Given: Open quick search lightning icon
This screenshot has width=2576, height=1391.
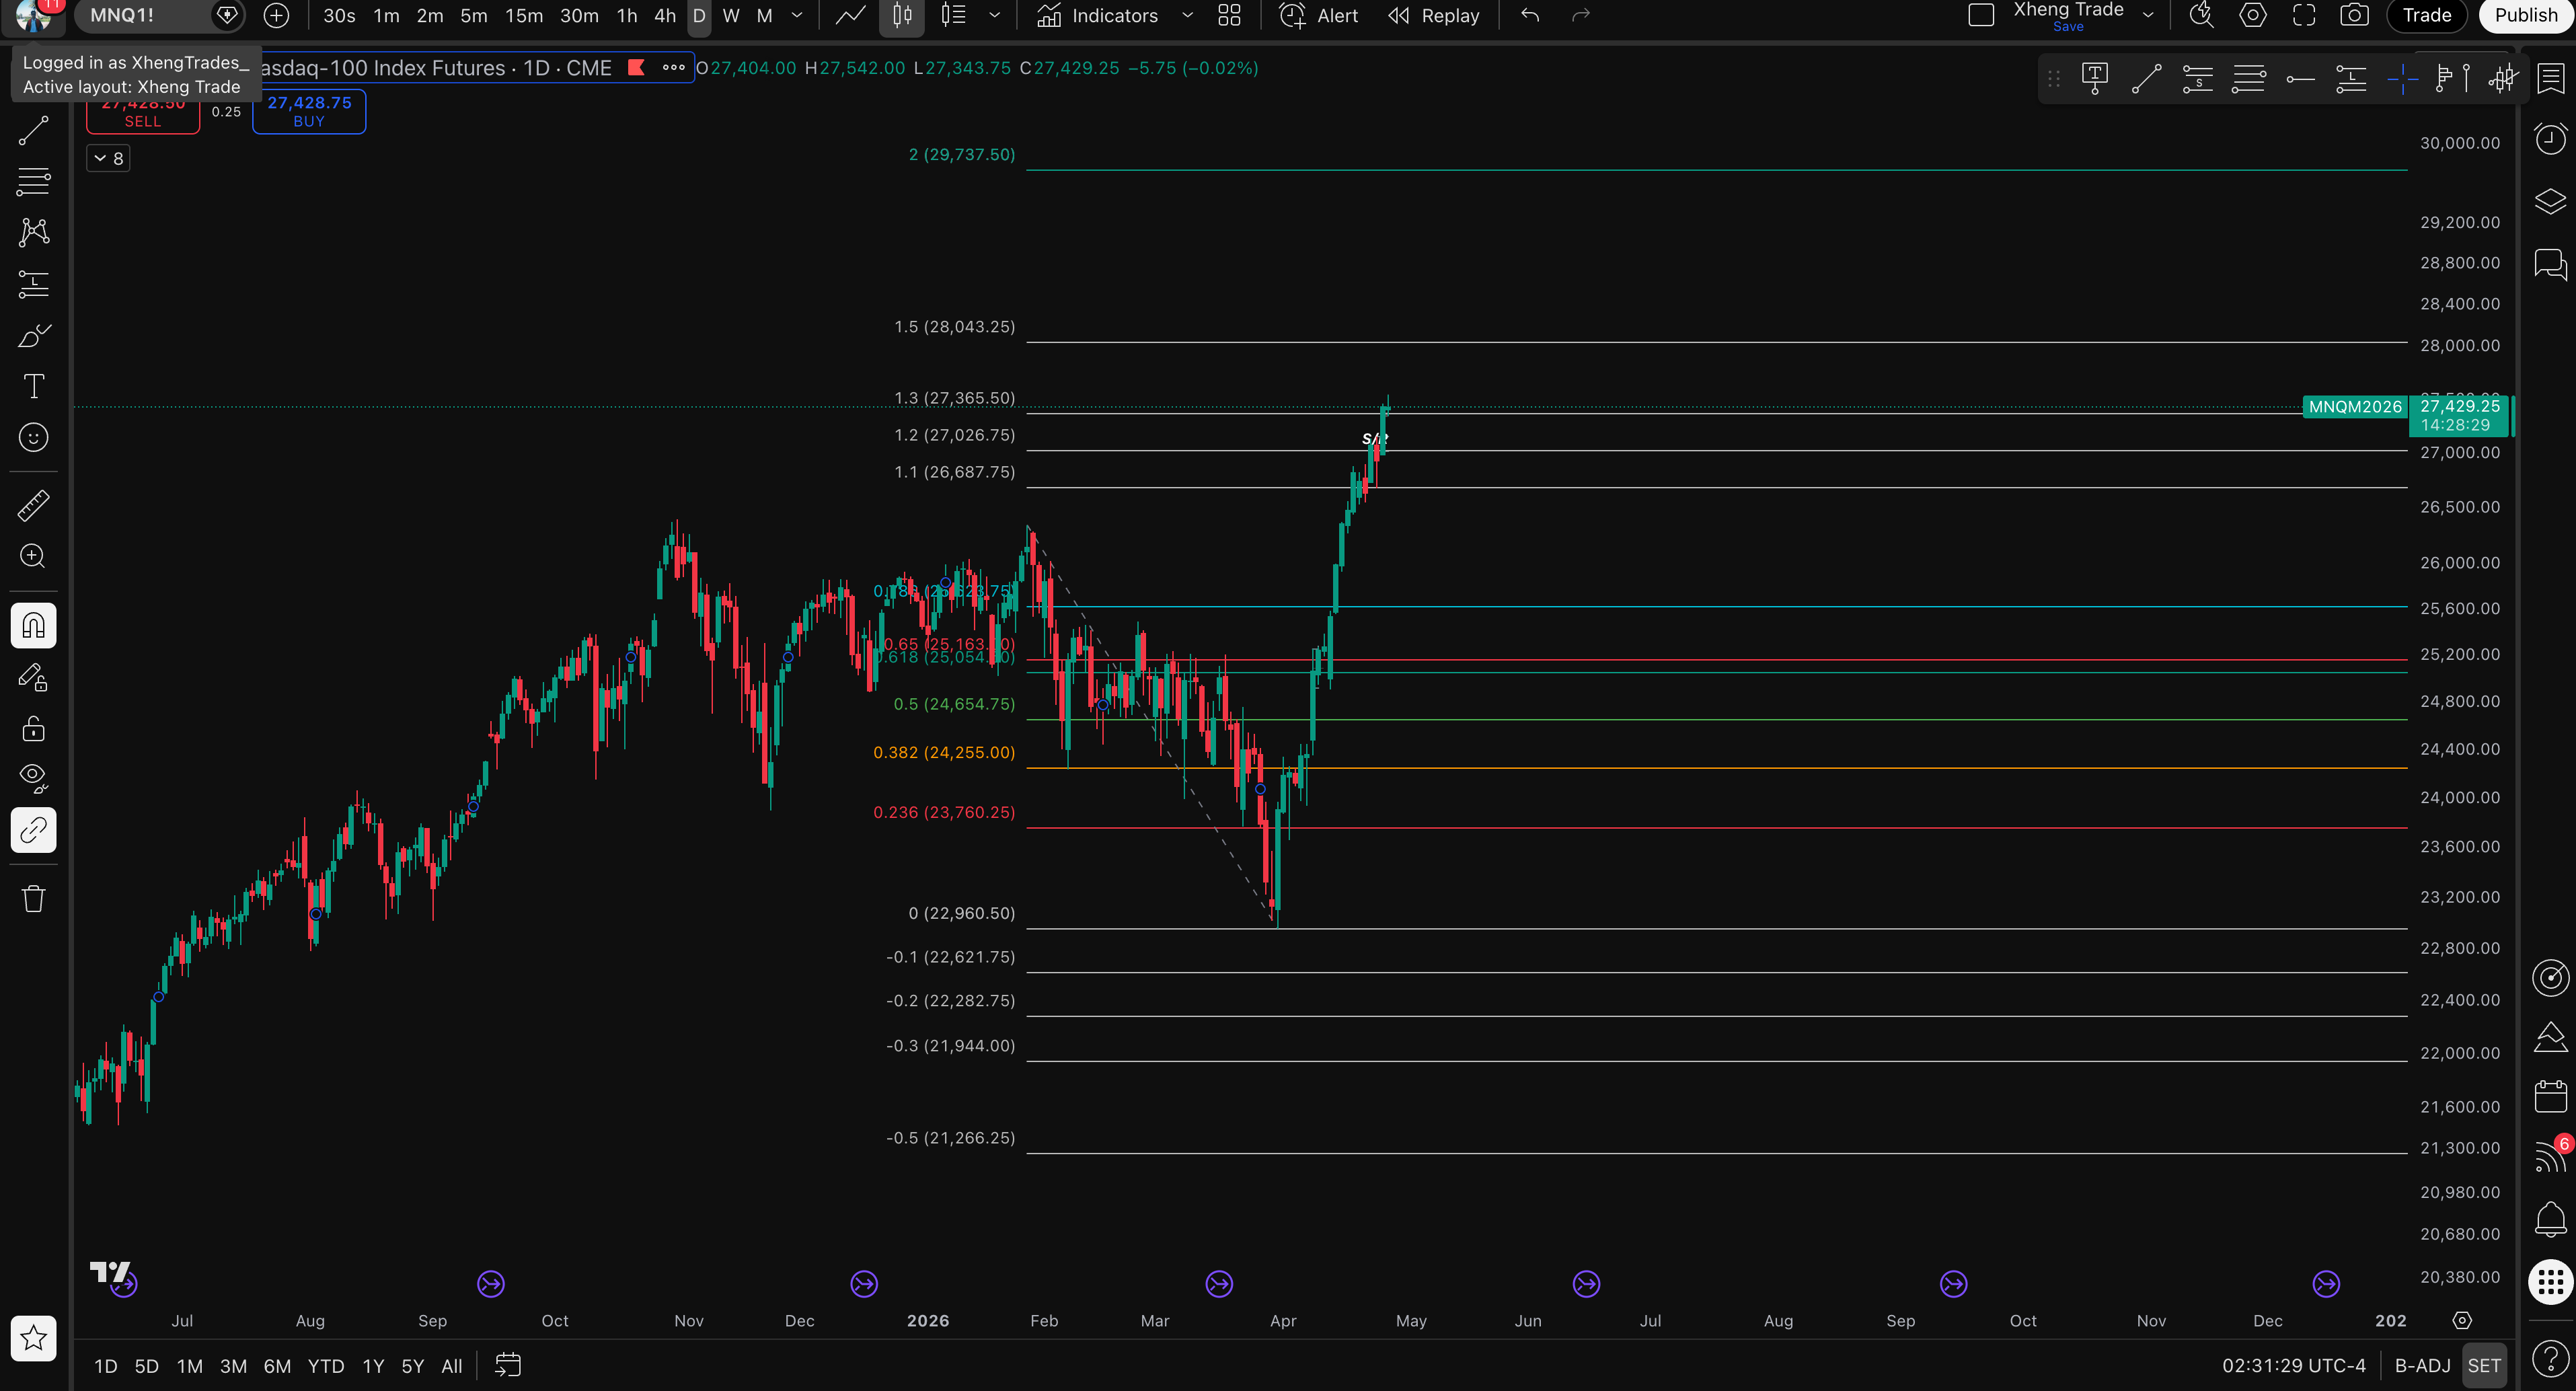Looking at the screenshot, I should 2200,15.
